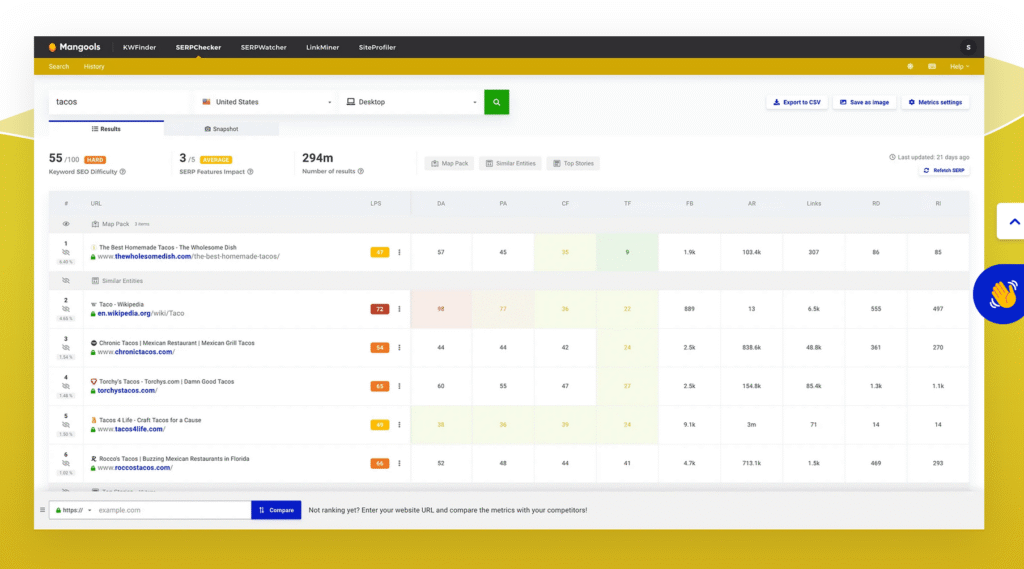Open en.wikipedia.org/wiki/Taco link
This screenshot has width=1024, height=569.
pyautogui.click(x=140, y=314)
